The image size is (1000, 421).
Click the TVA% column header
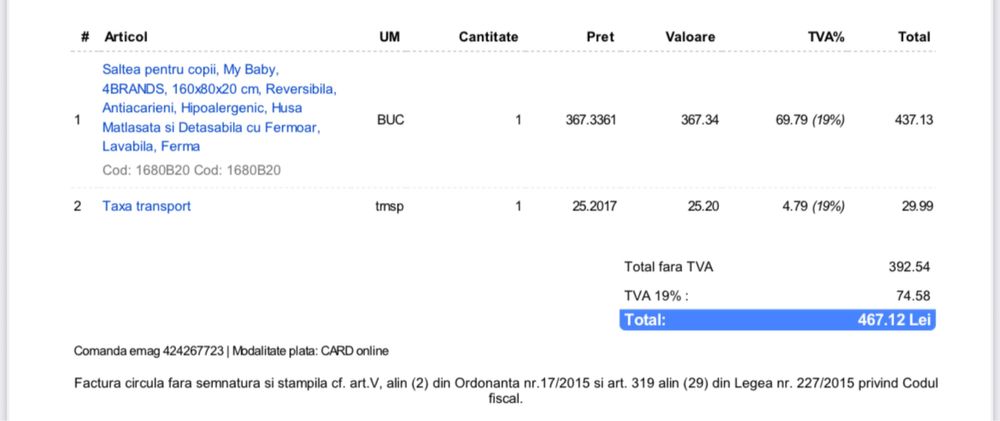tap(826, 37)
